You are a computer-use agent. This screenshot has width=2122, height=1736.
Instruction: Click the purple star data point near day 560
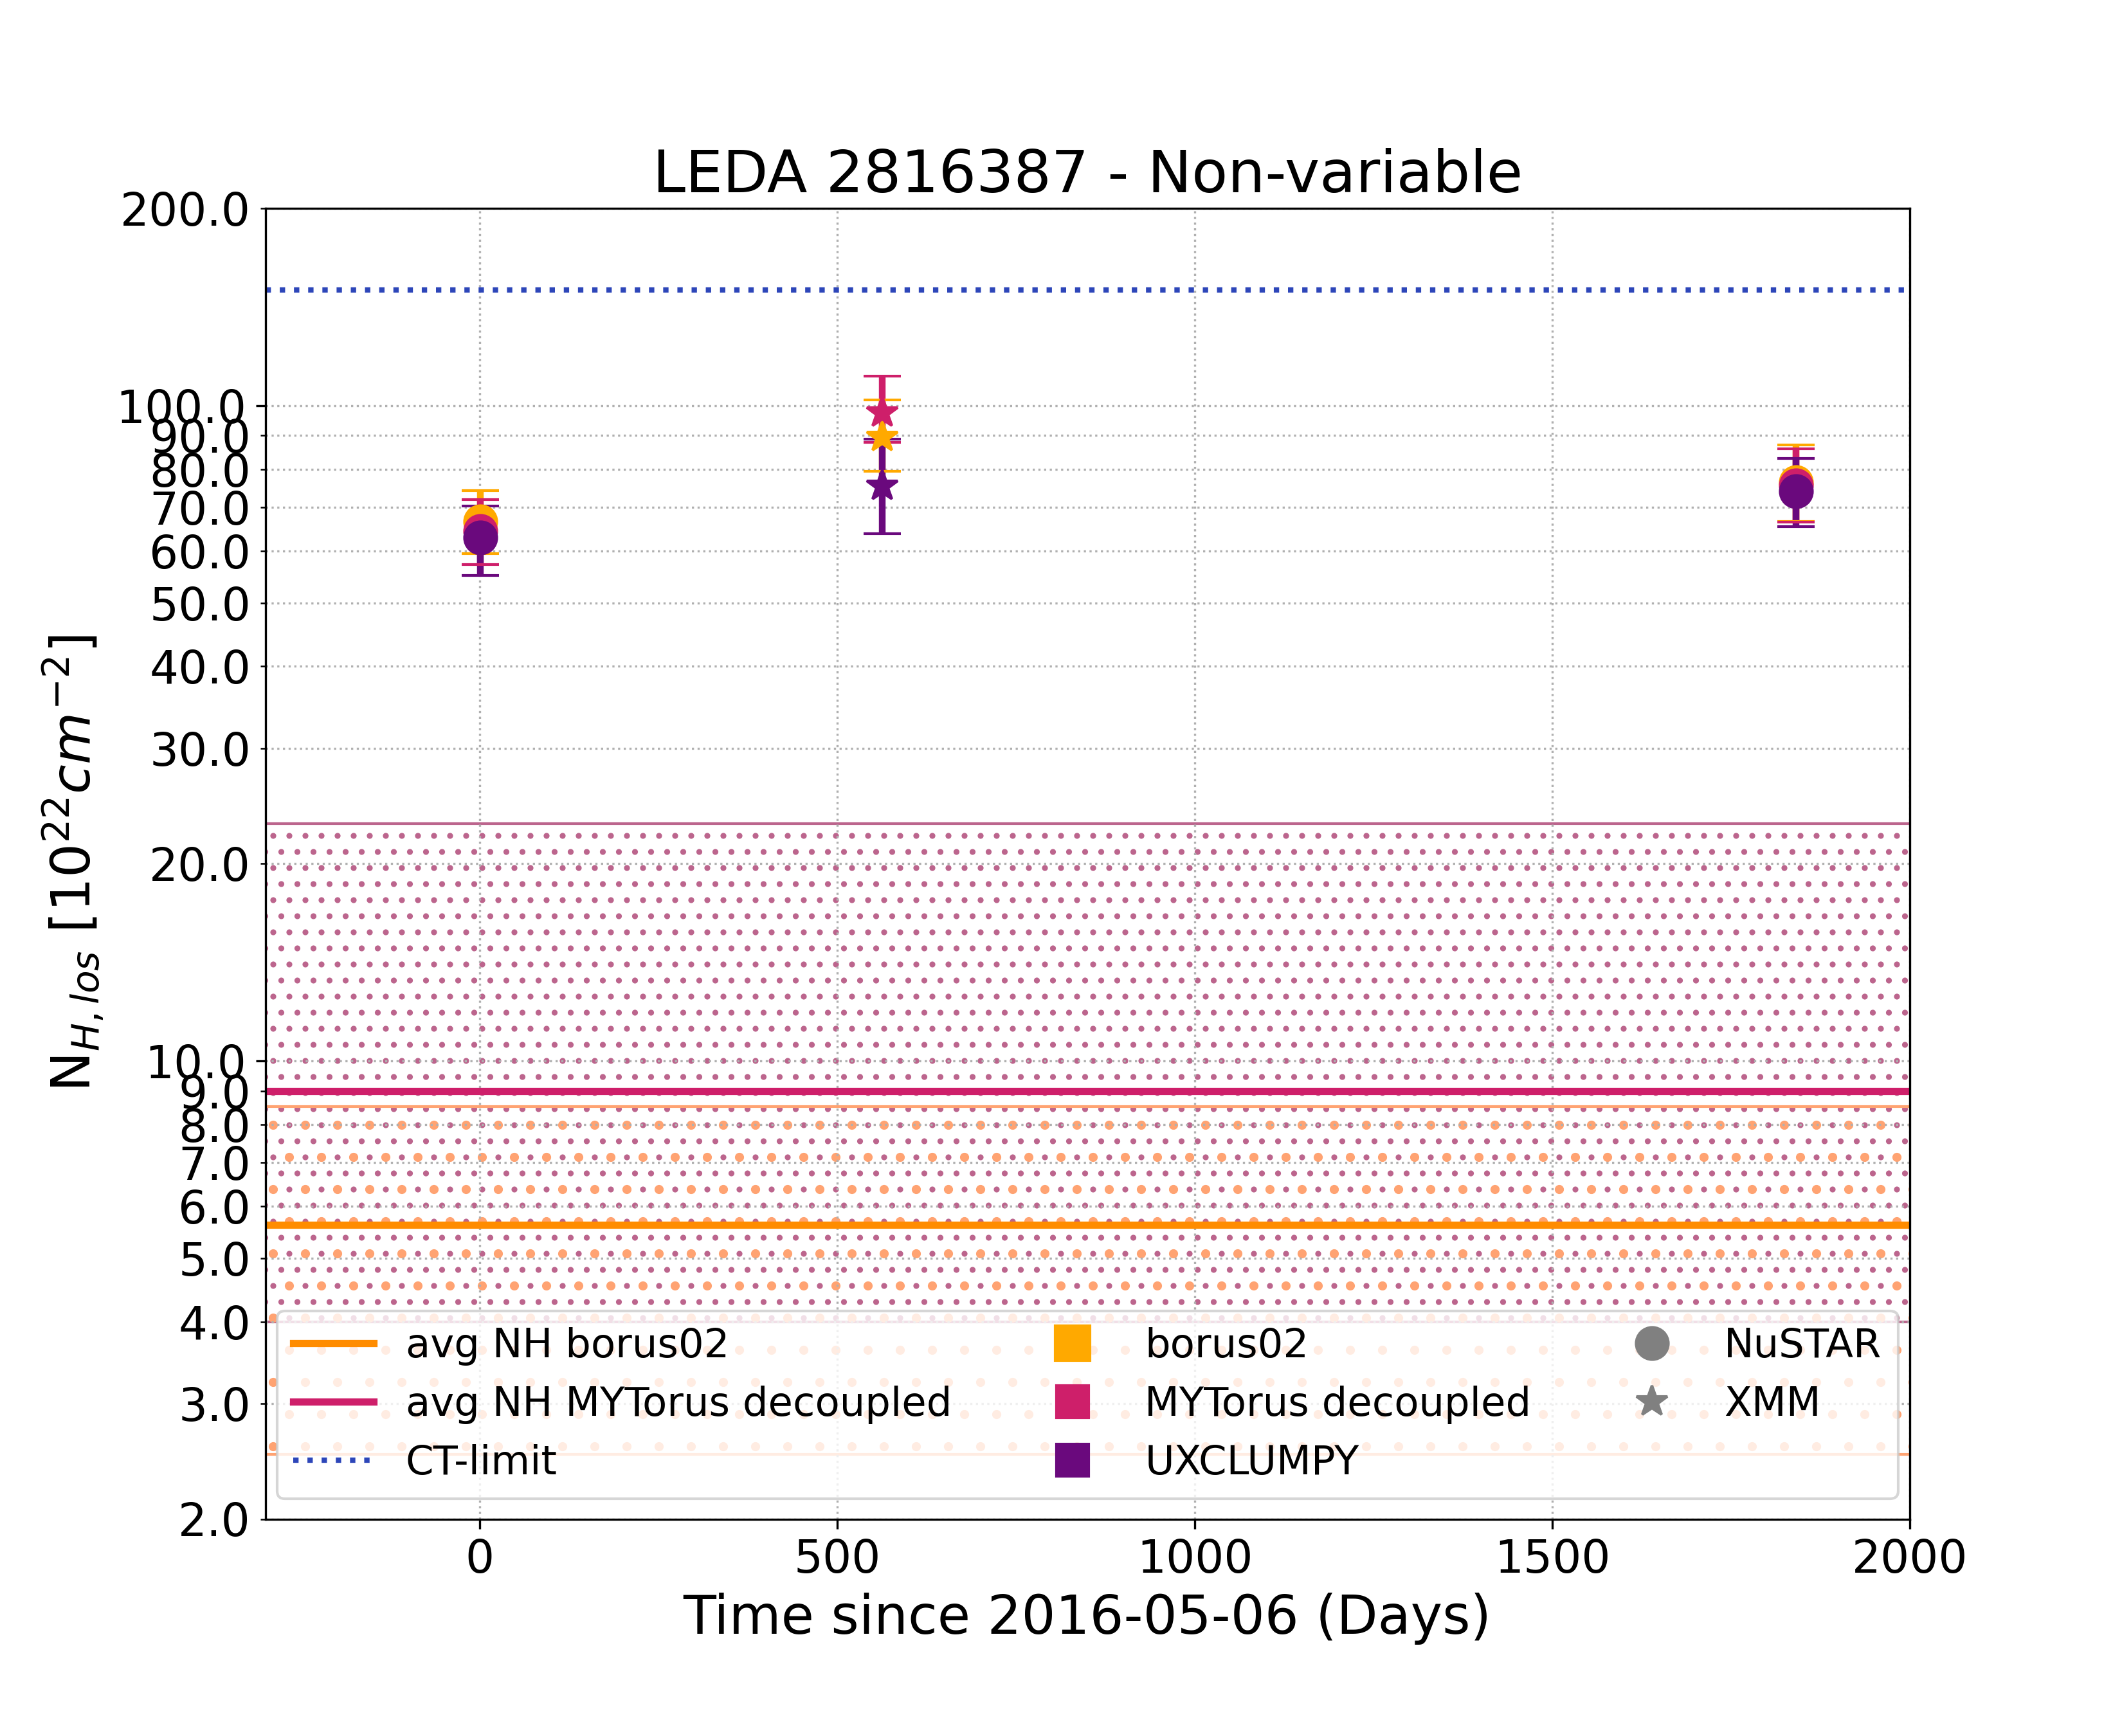click(882, 487)
